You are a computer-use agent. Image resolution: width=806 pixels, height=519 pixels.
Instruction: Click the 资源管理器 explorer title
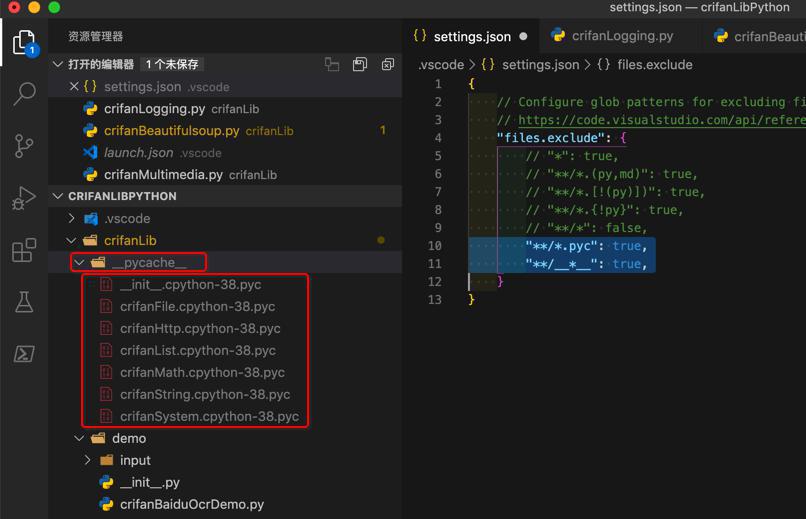point(96,36)
